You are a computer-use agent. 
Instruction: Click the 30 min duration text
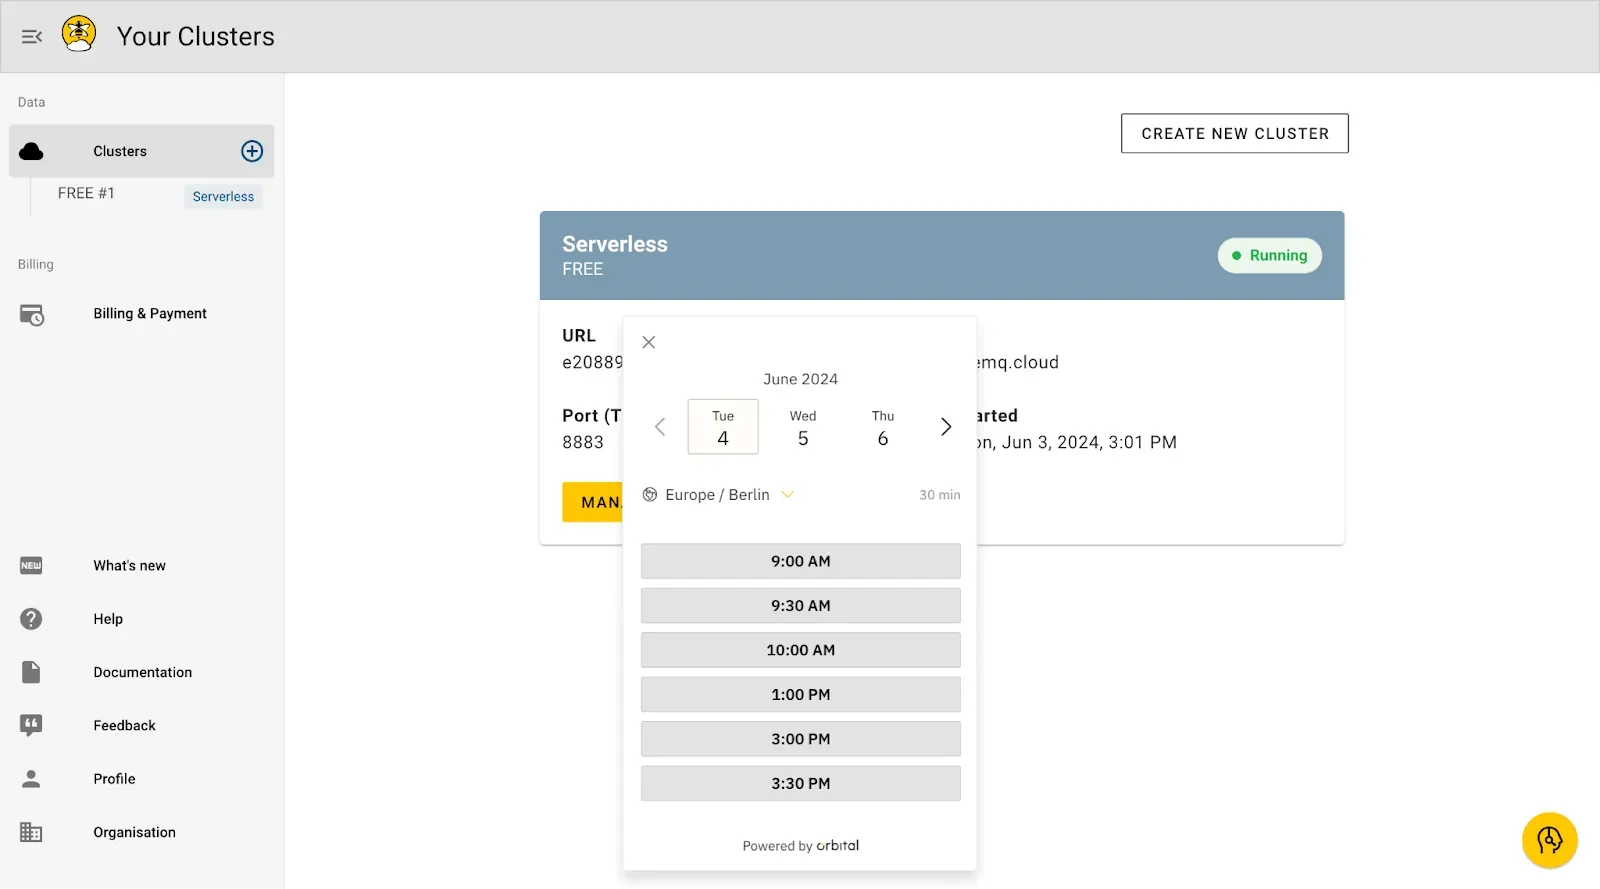click(x=940, y=495)
